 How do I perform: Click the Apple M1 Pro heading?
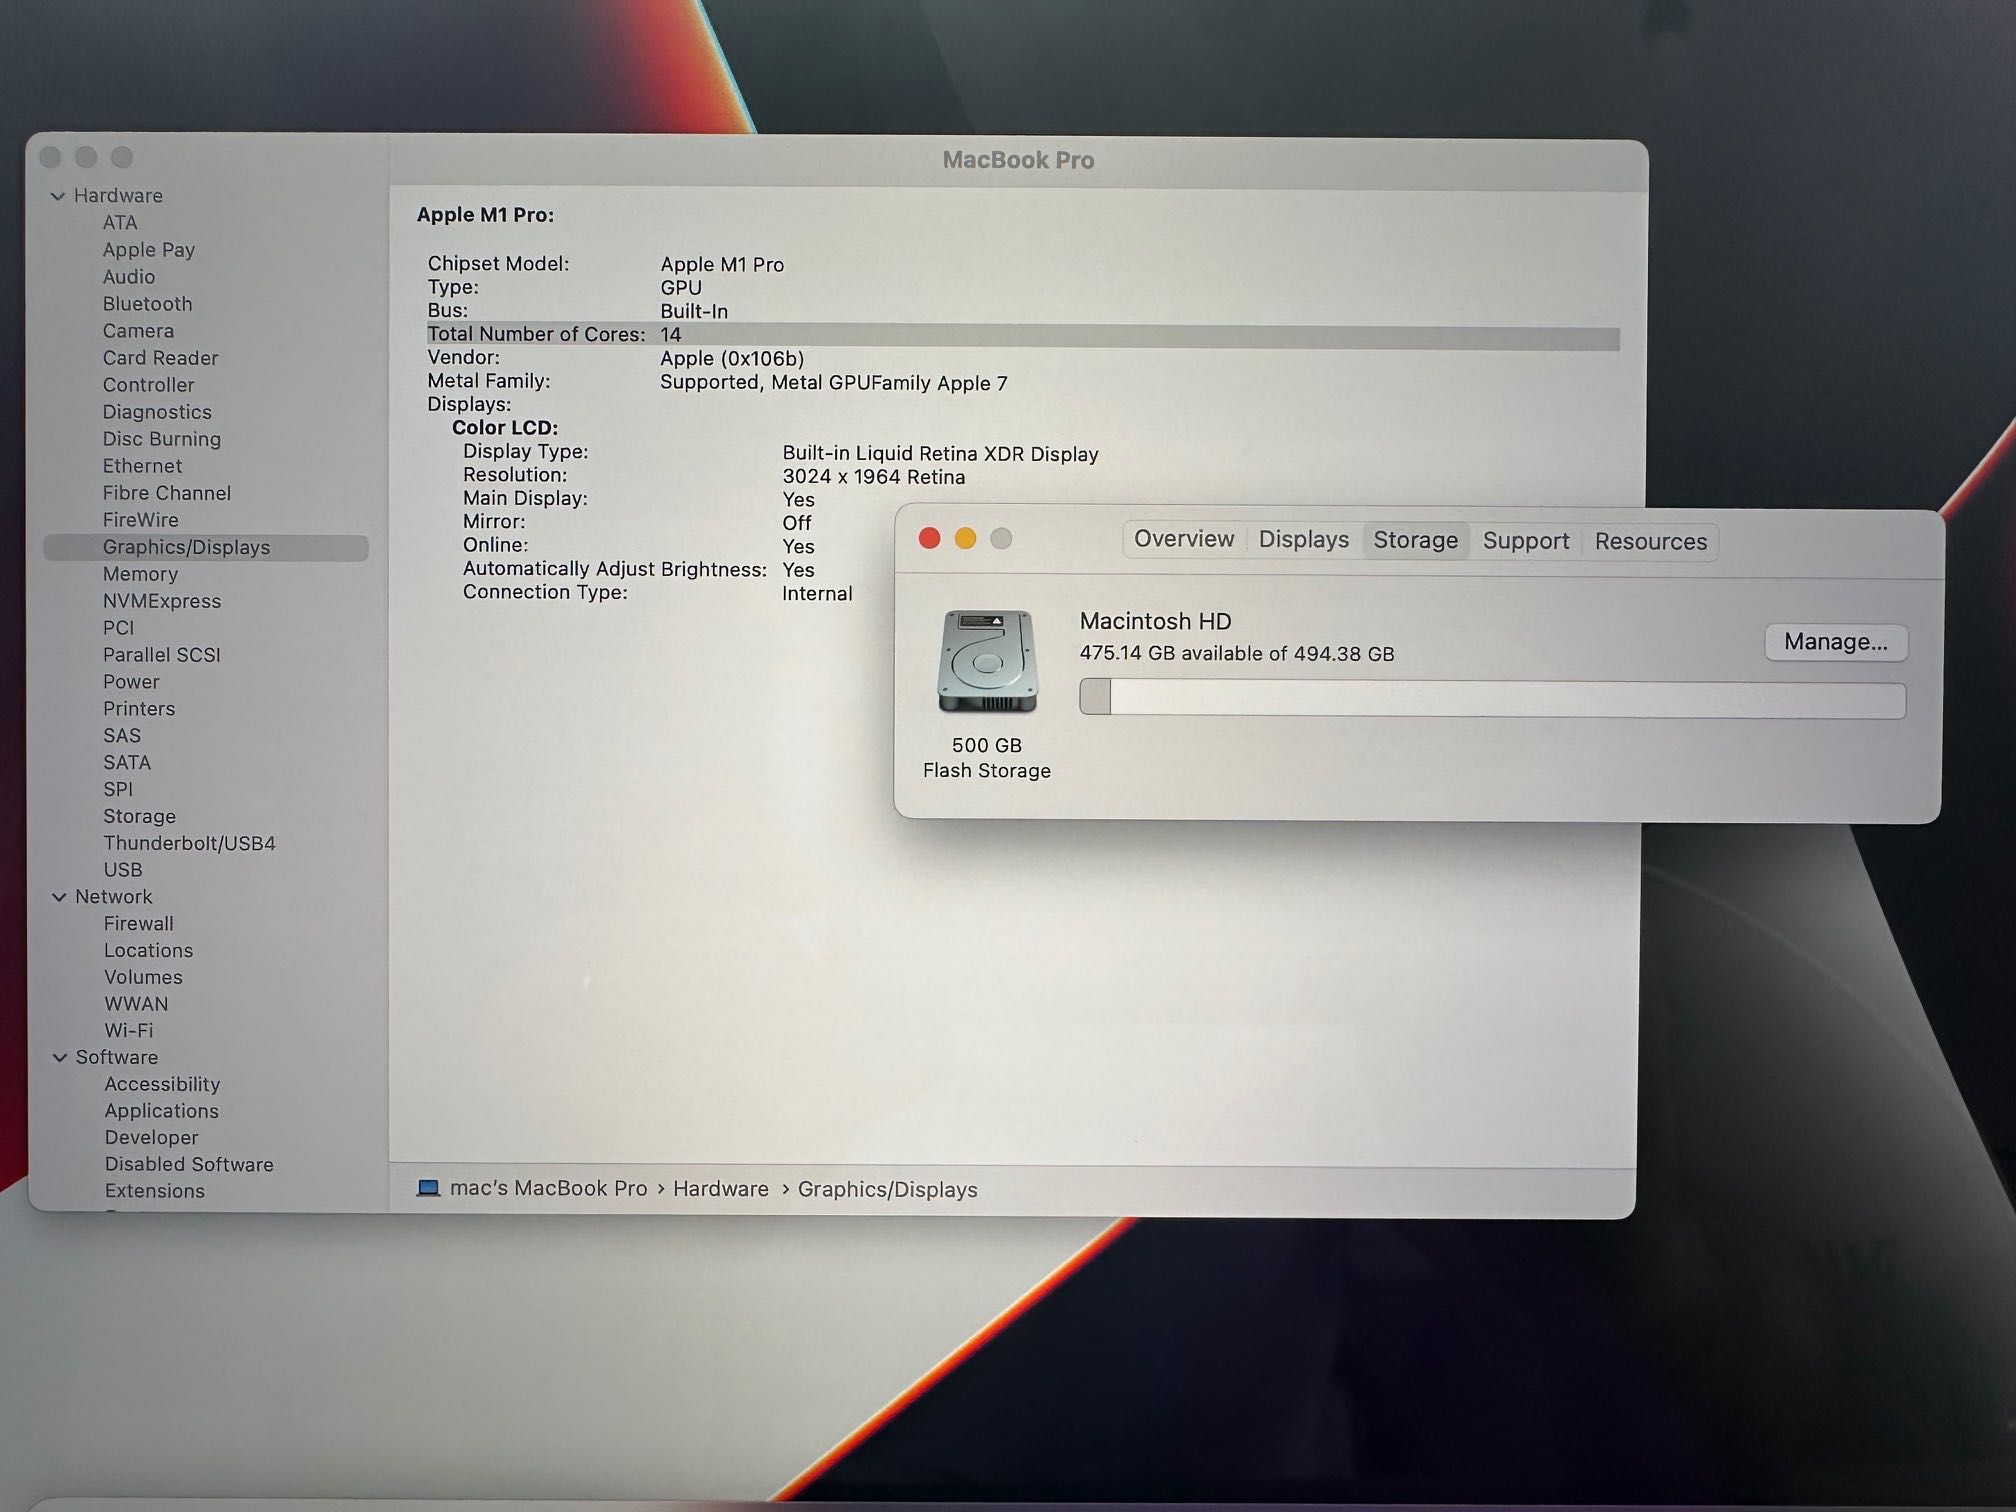(x=485, y=215)
